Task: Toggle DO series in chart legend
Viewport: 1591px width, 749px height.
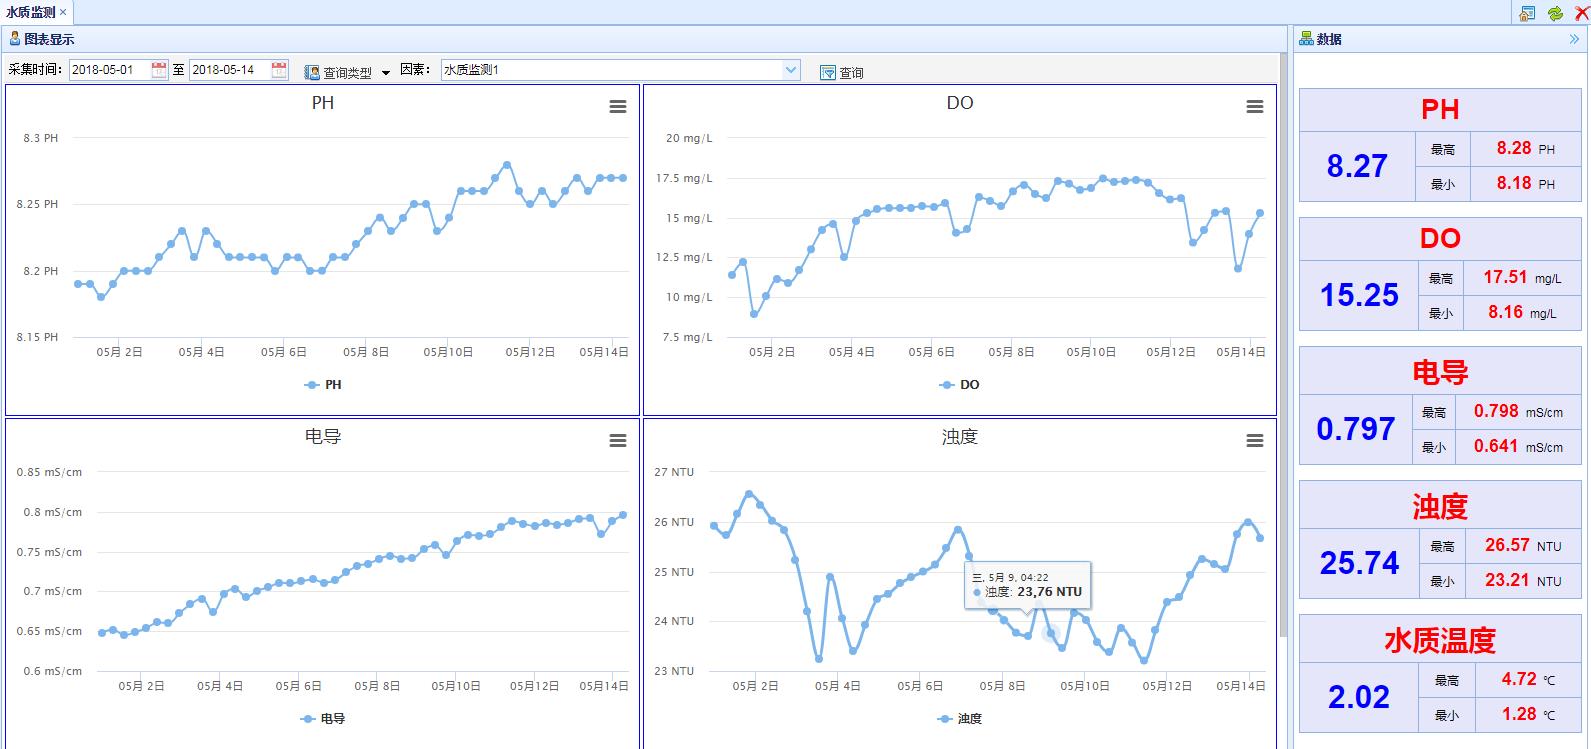Action: [x=960, y=385]
